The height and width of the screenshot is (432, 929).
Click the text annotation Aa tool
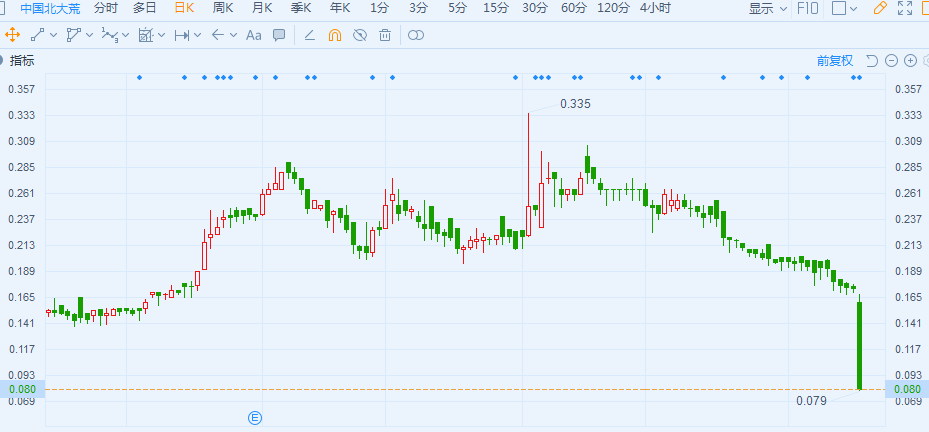[253, 35]
